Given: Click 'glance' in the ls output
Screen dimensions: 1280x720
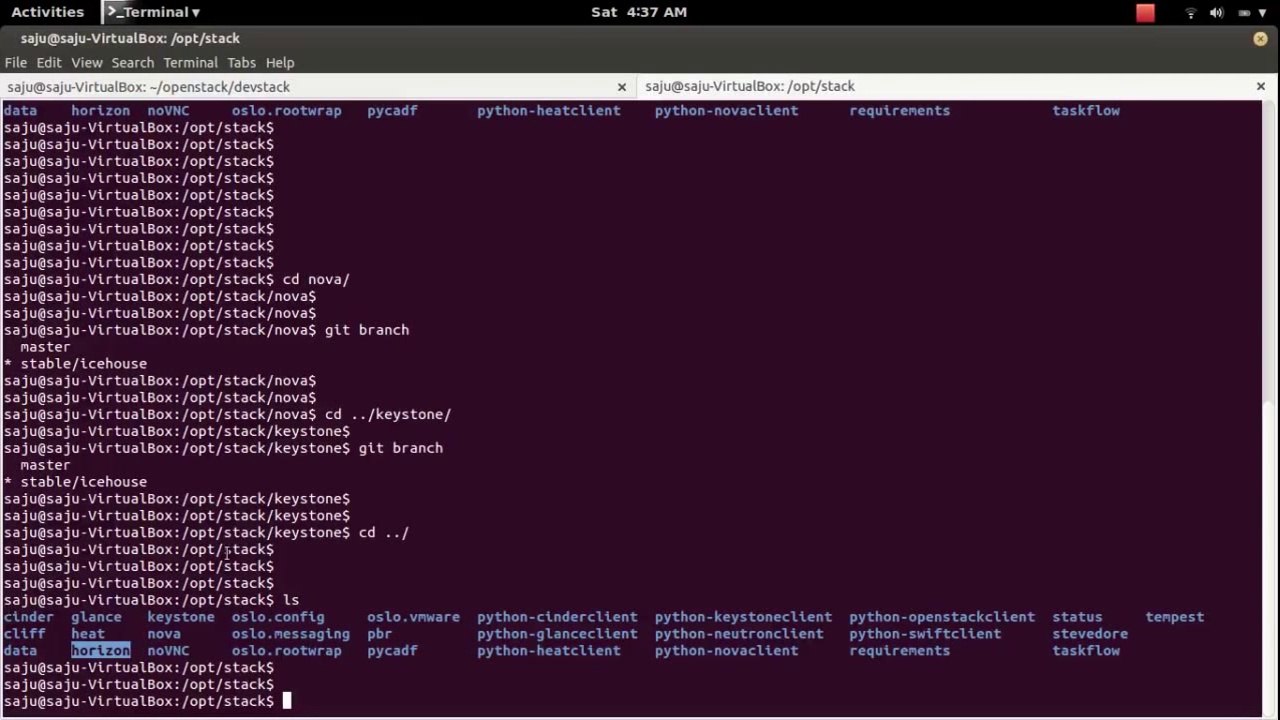Looking at the screenshot, I should [96, 617].
